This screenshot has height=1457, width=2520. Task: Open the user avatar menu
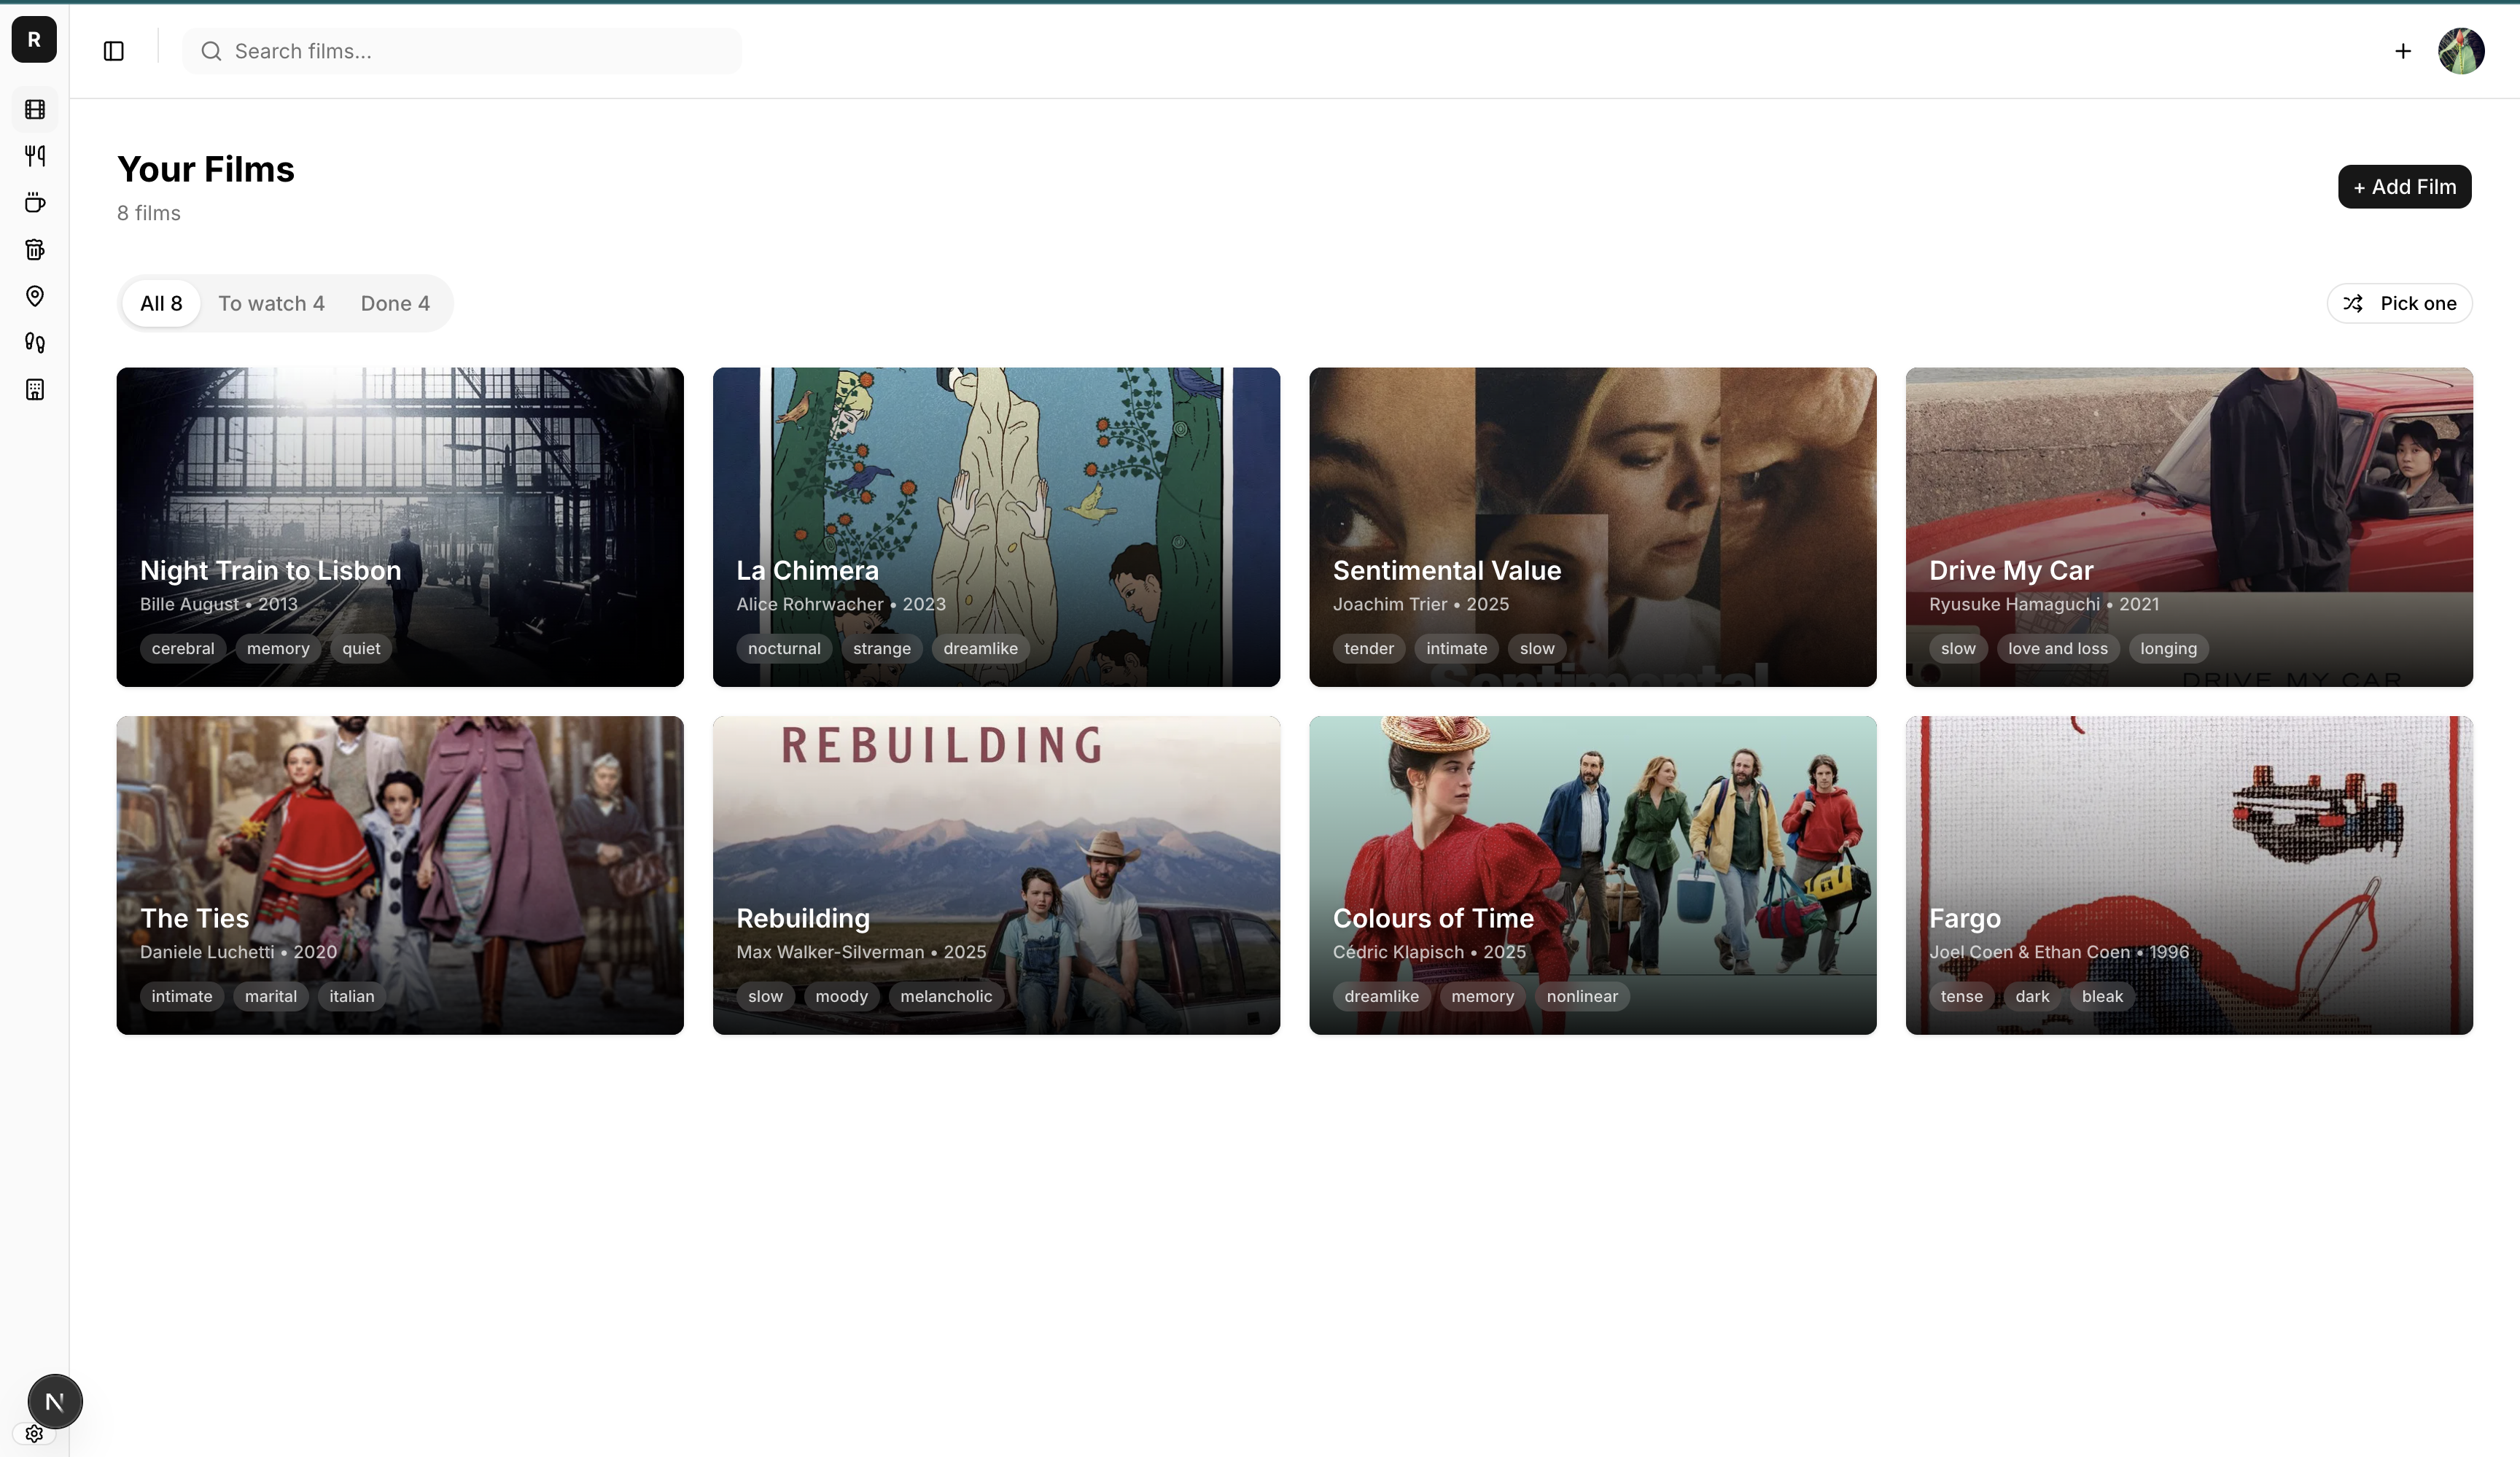[x=2461, y=51]
